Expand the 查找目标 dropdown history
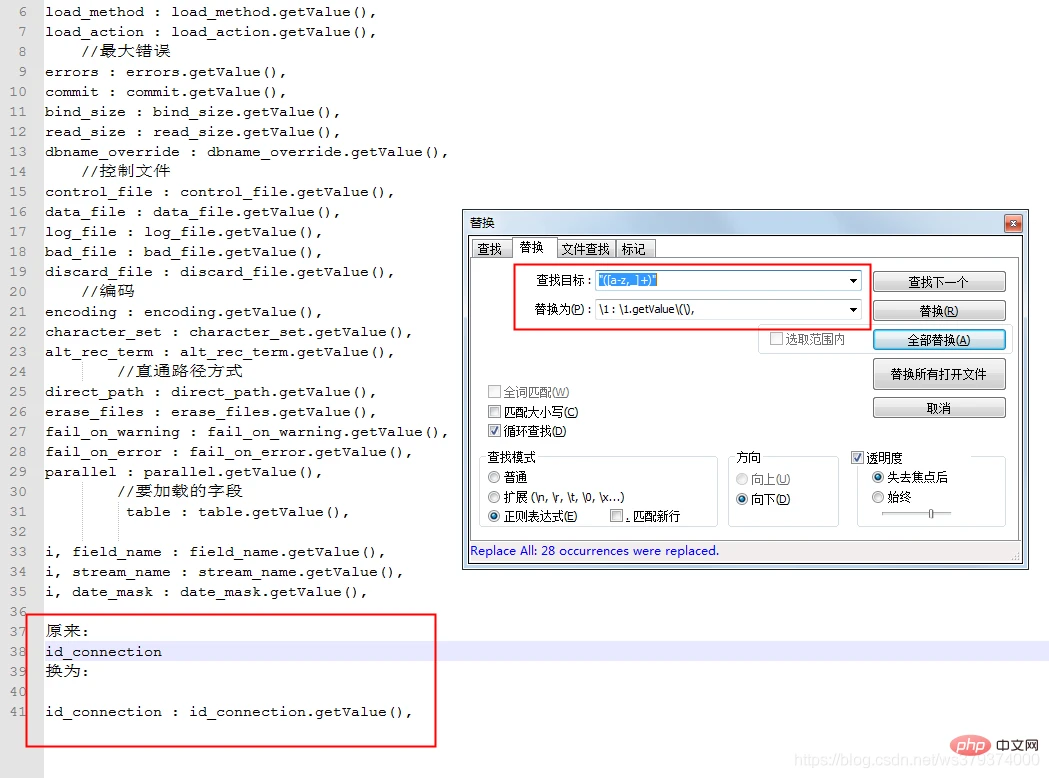 [x=853, y=282]
